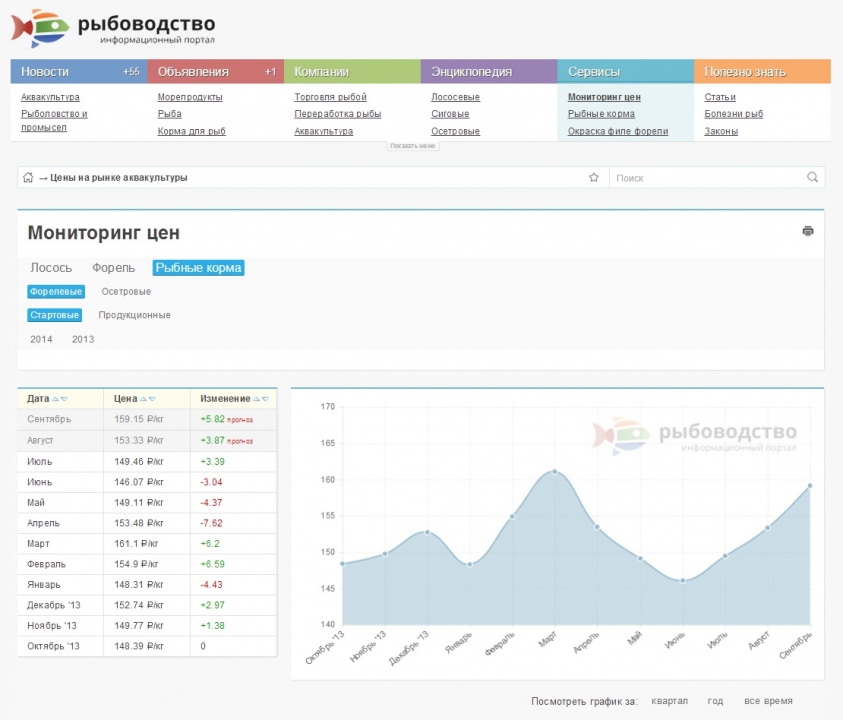Switch to the Форель tab
This screenshot has height=720, width=843.
[113, 267]
